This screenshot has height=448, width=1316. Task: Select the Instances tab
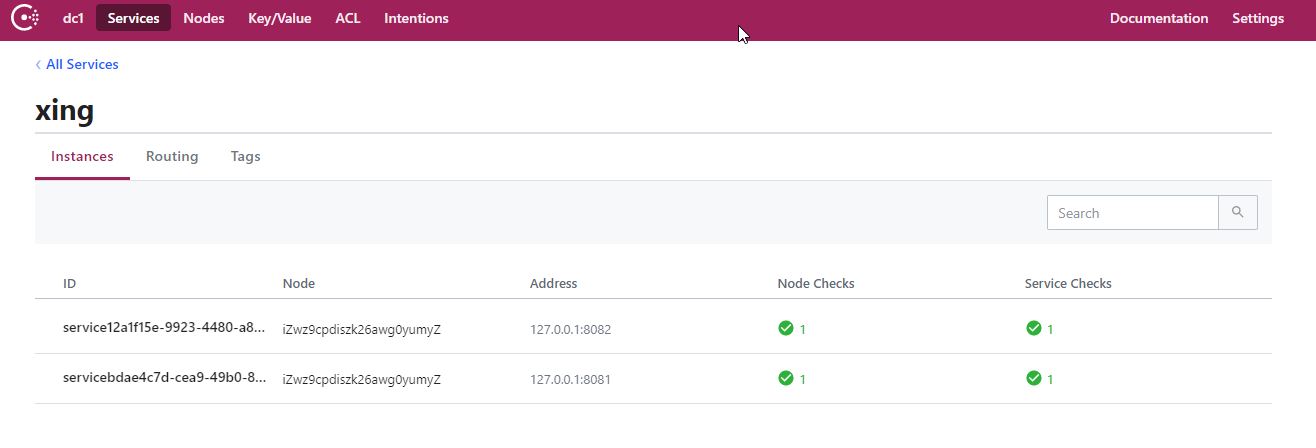[82, 157]
